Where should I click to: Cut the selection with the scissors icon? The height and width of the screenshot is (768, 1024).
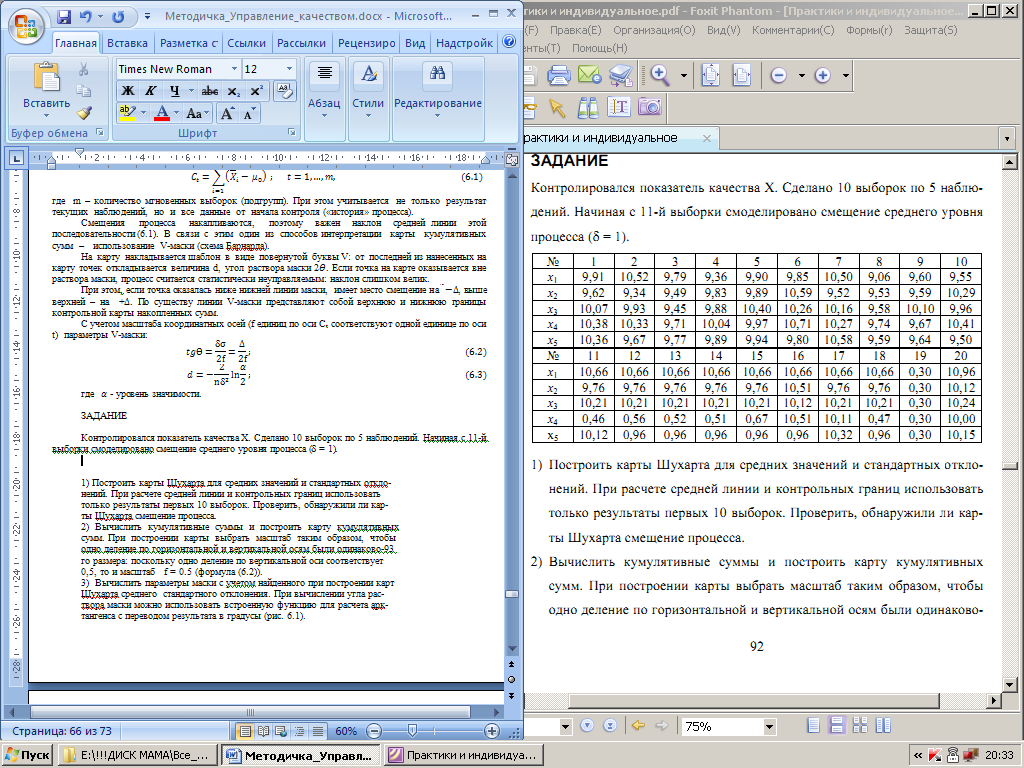[84, 69]
